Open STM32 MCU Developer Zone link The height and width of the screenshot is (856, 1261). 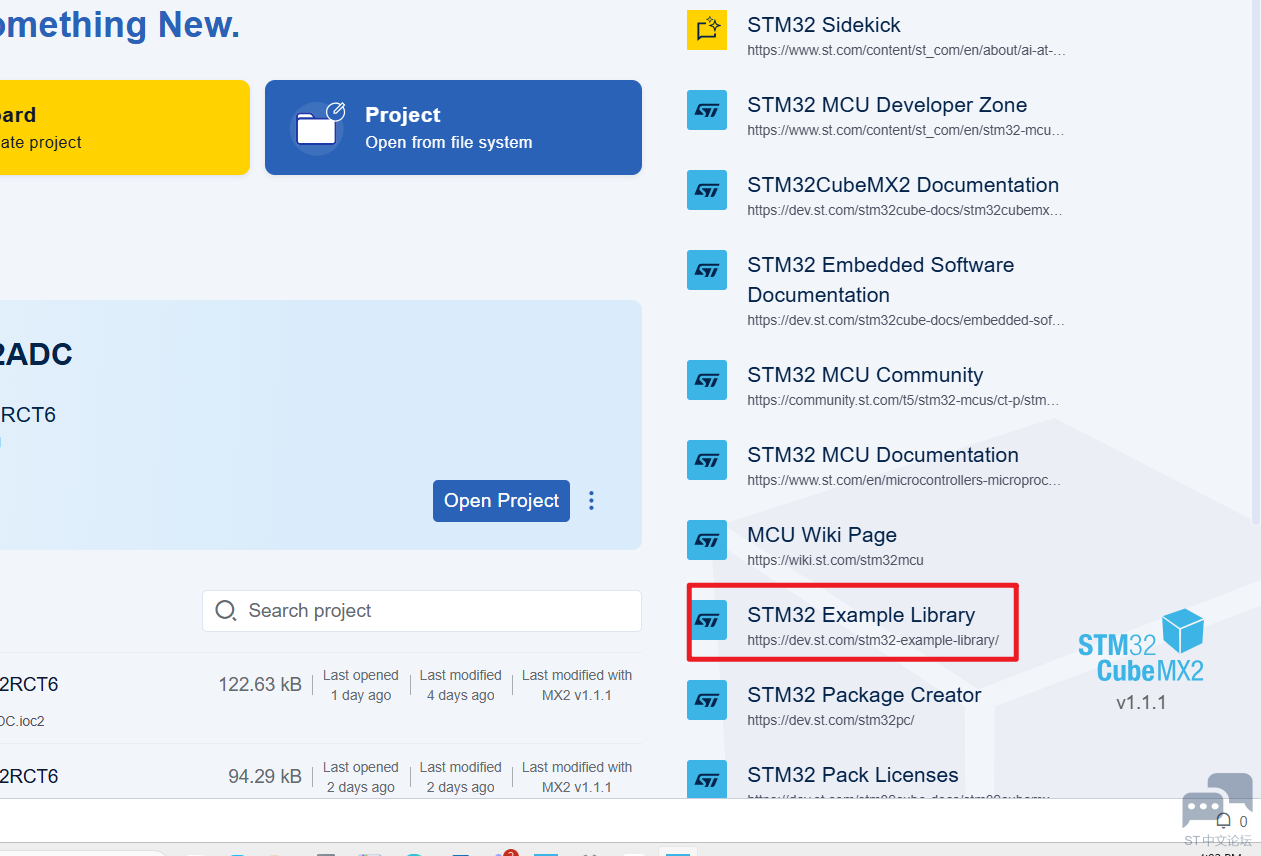[887, 105]
